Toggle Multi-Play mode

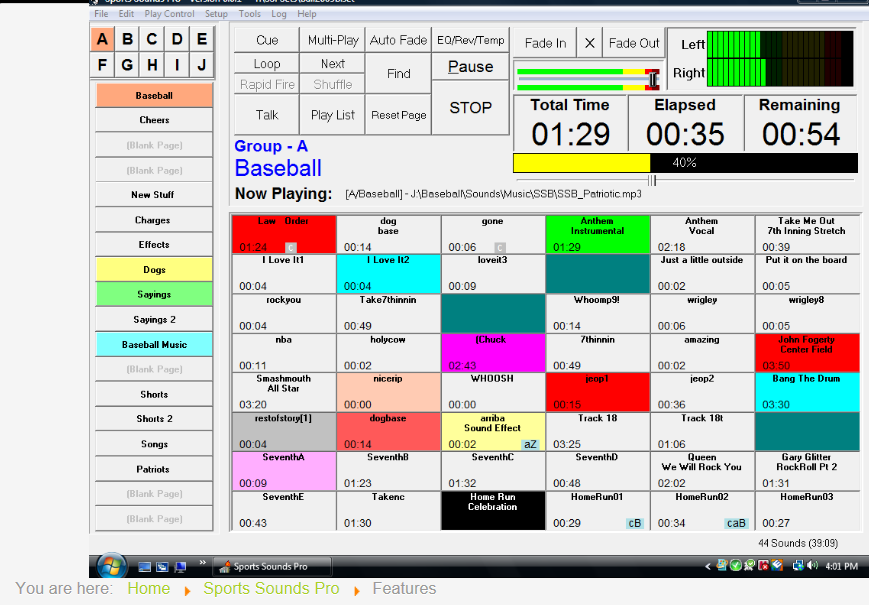click(x=333, y=40)
